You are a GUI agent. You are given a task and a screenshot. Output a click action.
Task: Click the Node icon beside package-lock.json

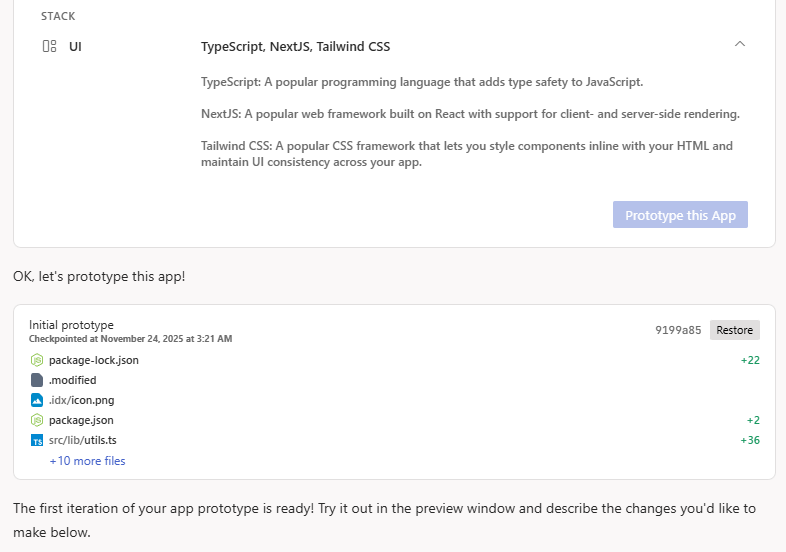click(37, 360)
